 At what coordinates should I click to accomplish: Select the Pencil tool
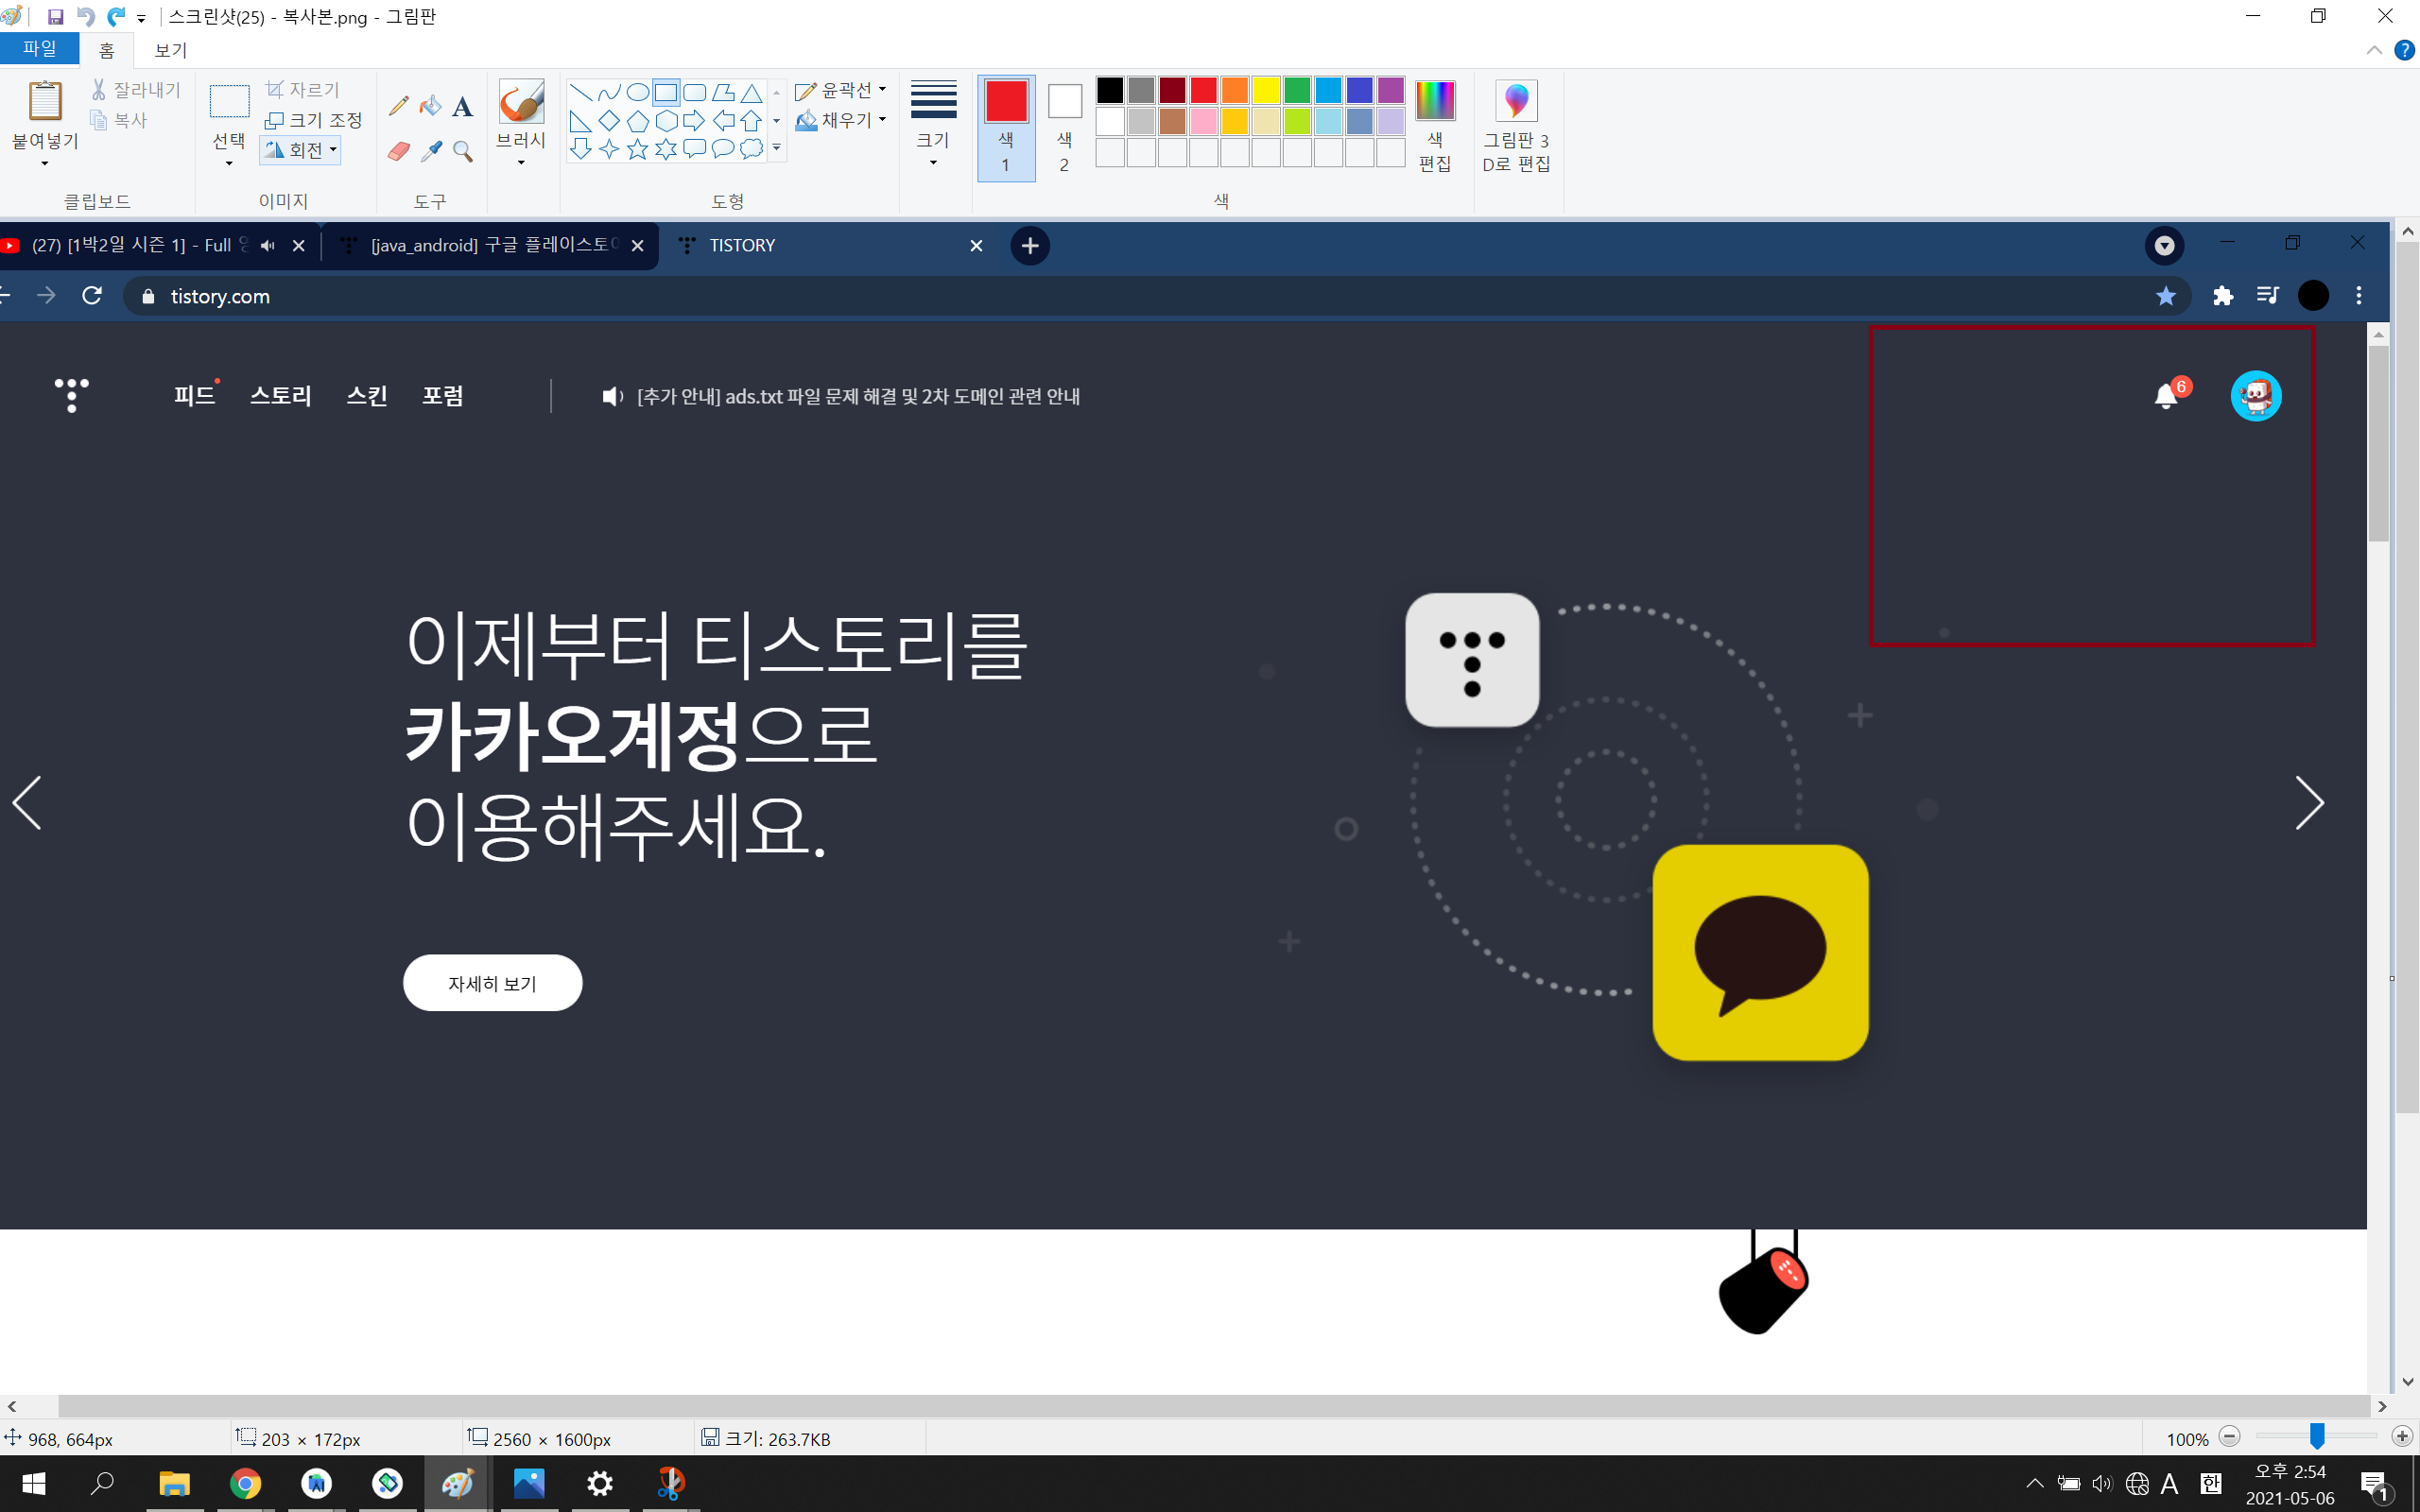[x=398, y=105]
